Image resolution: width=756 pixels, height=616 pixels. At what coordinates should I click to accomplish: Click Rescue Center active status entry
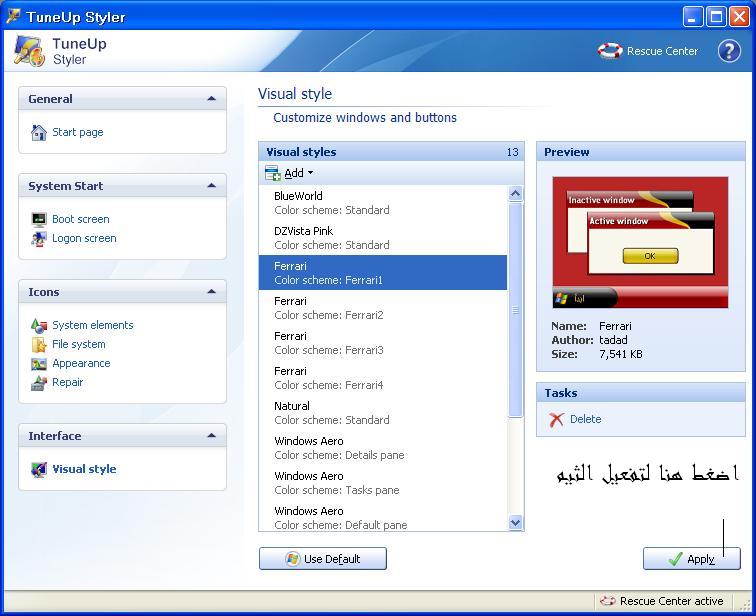point(662,601)
